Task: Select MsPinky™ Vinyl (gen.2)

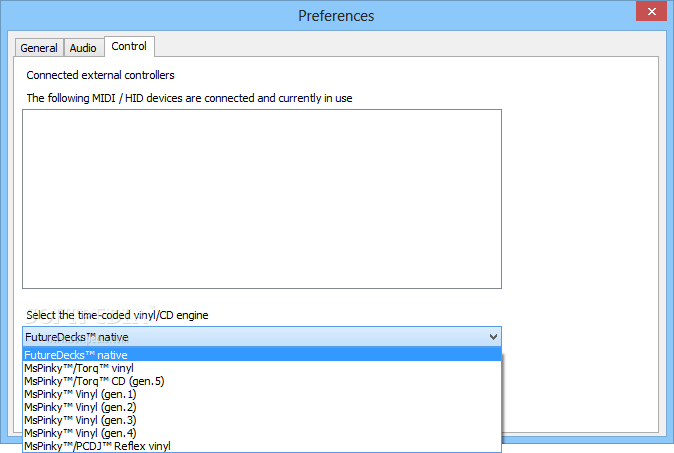Action: (x=262, y=407)
